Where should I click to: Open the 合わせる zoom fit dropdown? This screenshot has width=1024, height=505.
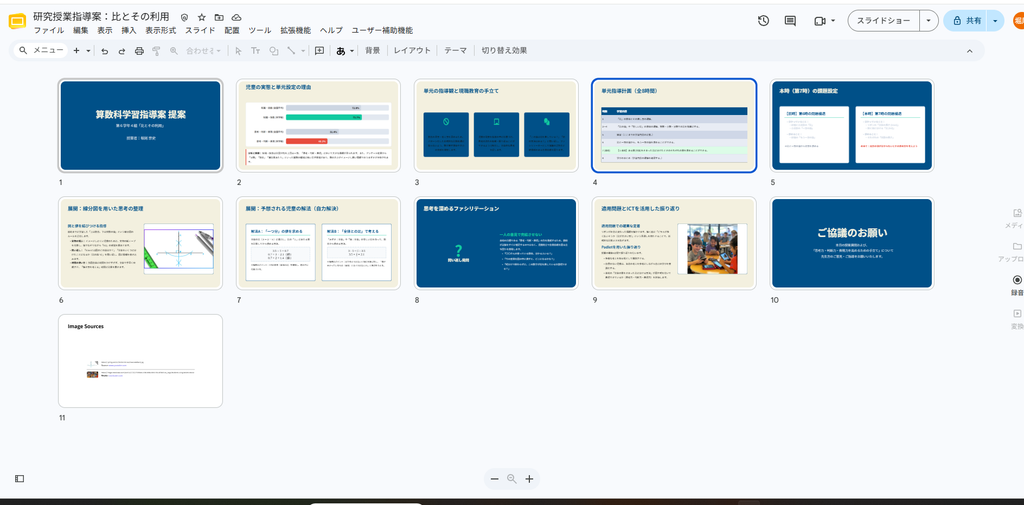(x=203, y=50)
